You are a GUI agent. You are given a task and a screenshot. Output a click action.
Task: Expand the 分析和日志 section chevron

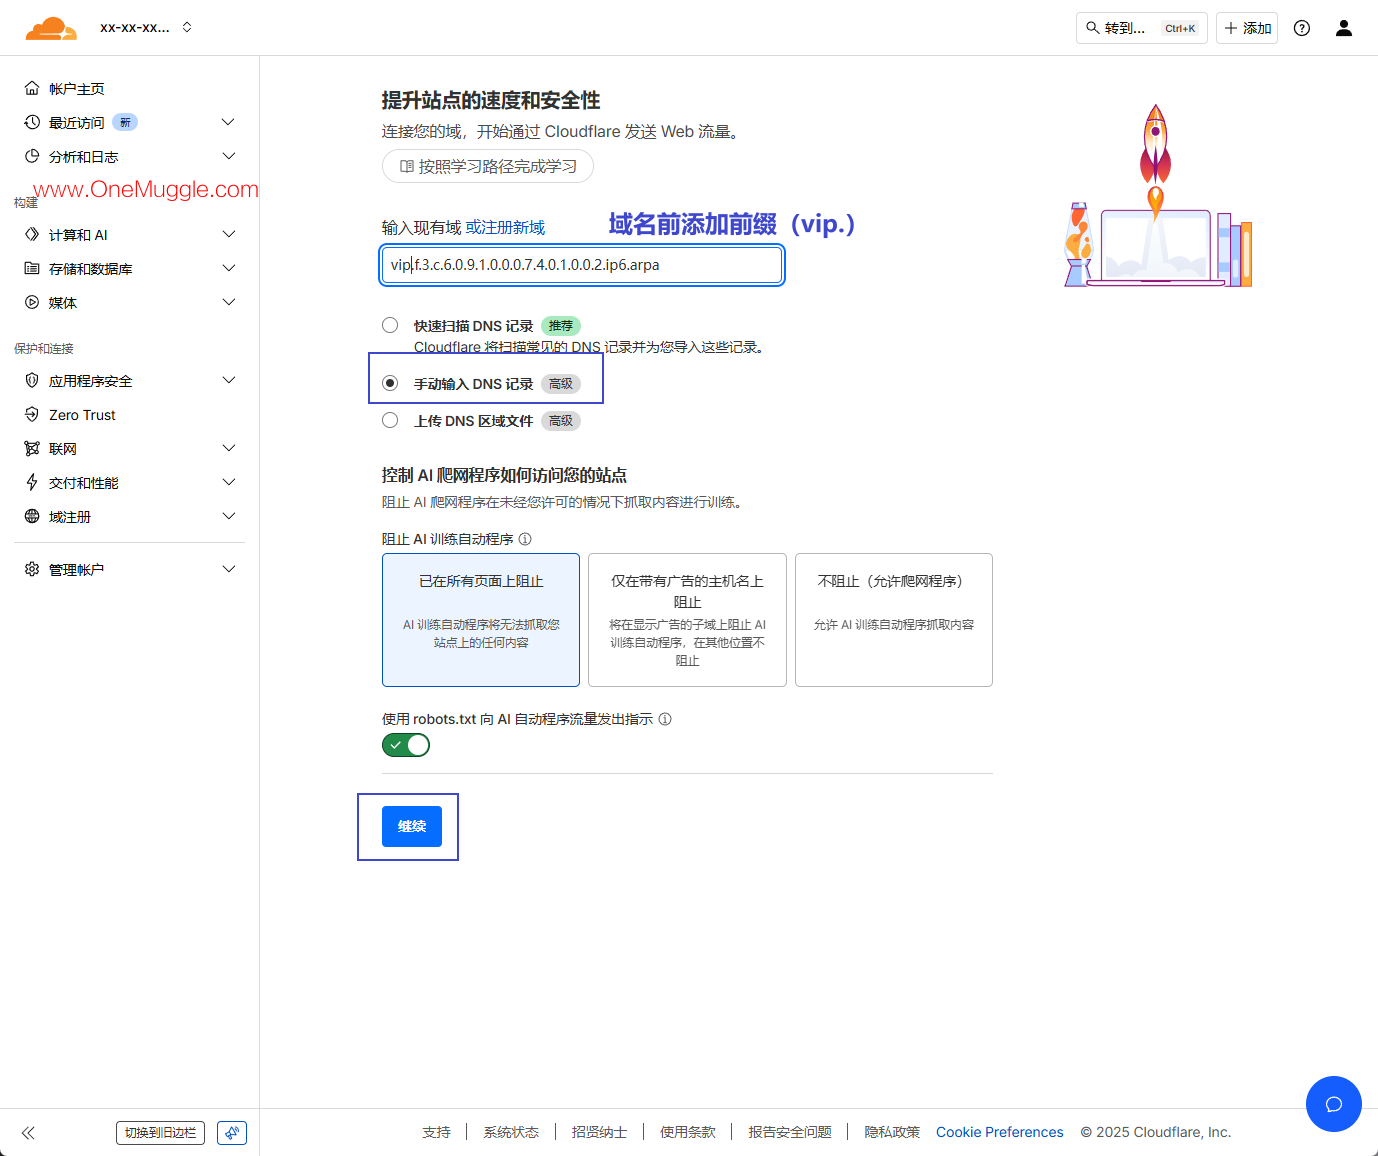pos(228,156)
